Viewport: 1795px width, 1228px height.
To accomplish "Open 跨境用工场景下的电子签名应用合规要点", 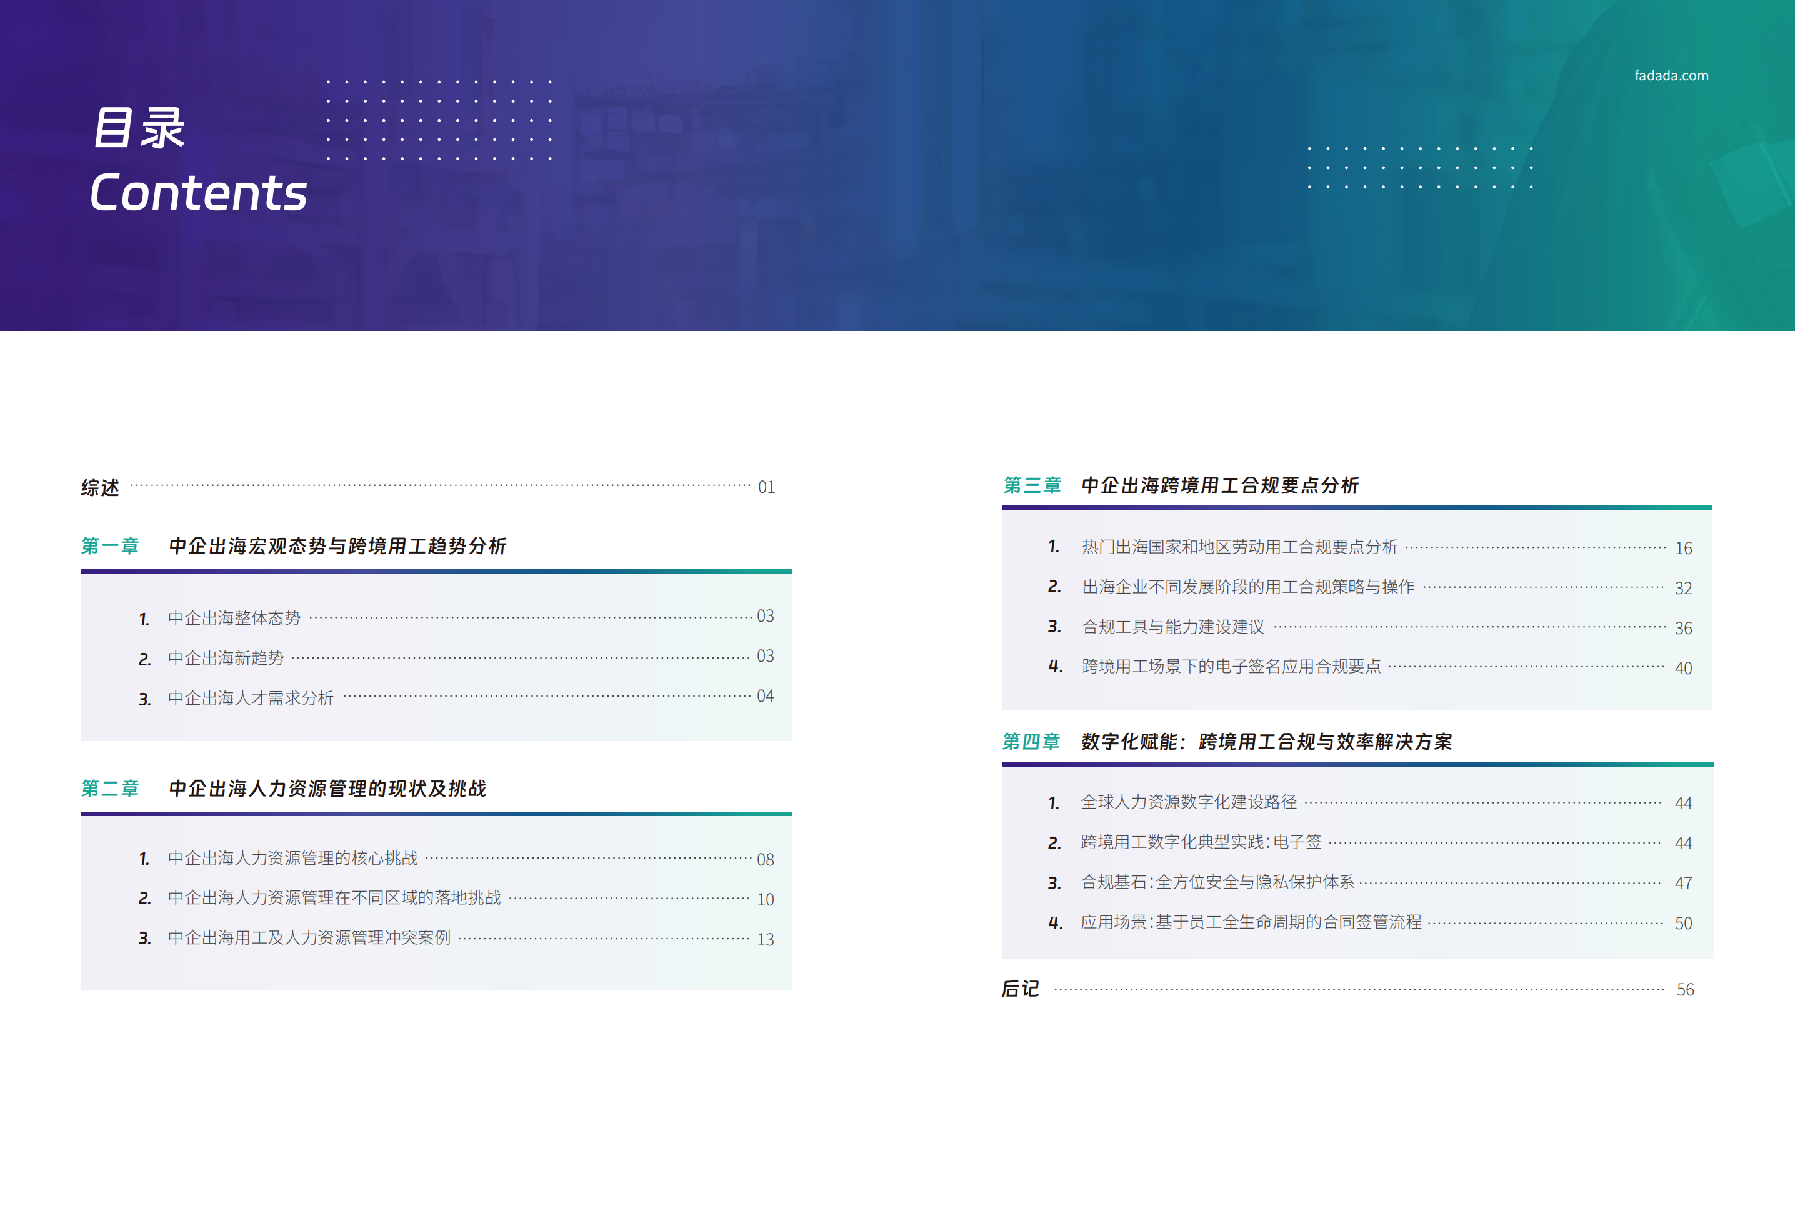I will coord(1231,667).
